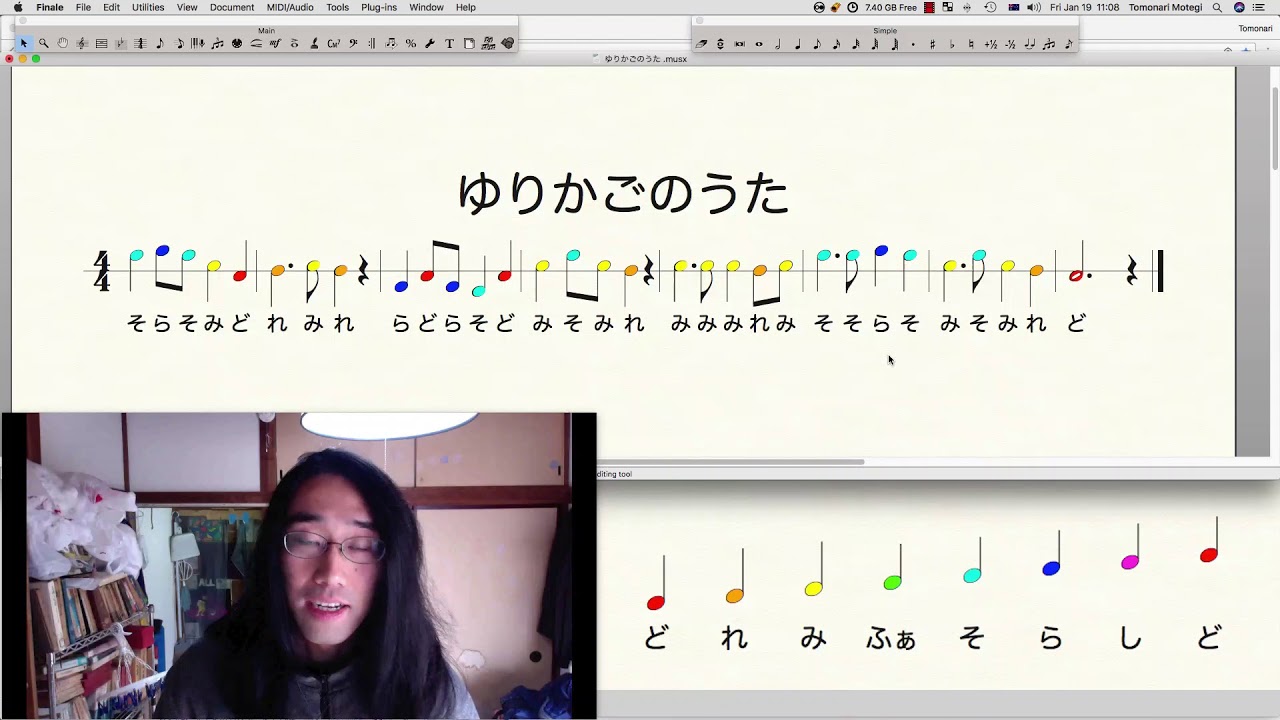This screenshot has width=1280, height=720.
Task: Open the Document menu
Action: point(232,7)
